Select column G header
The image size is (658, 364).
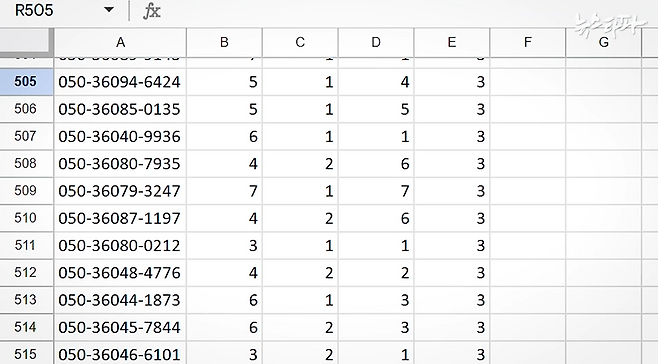point(604,42)
